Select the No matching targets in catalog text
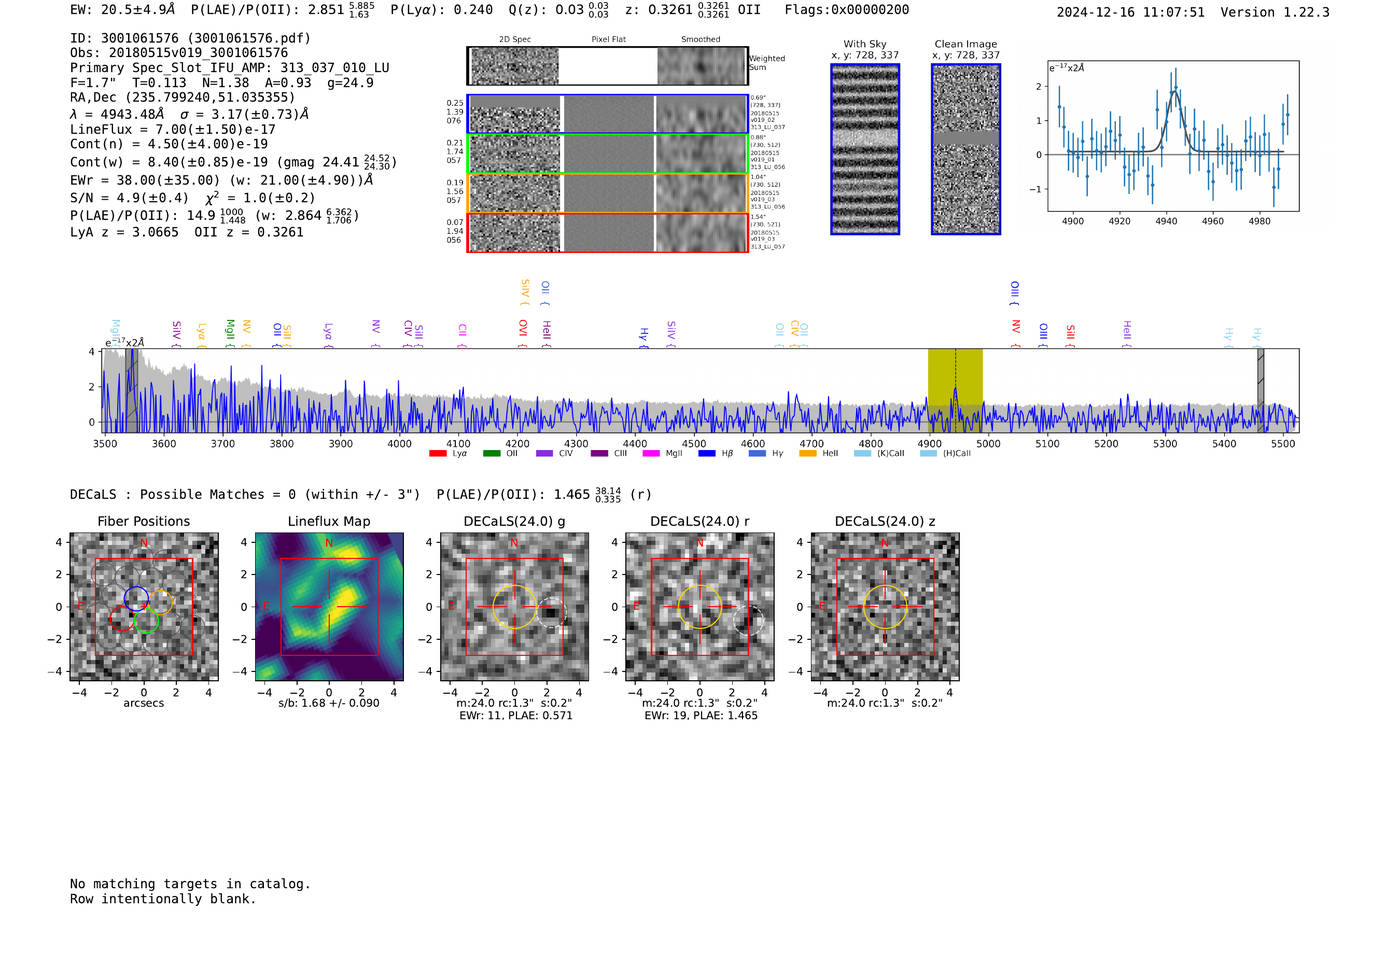The width and height of the screenshot is (1400, 953). (x=190, y=884)
